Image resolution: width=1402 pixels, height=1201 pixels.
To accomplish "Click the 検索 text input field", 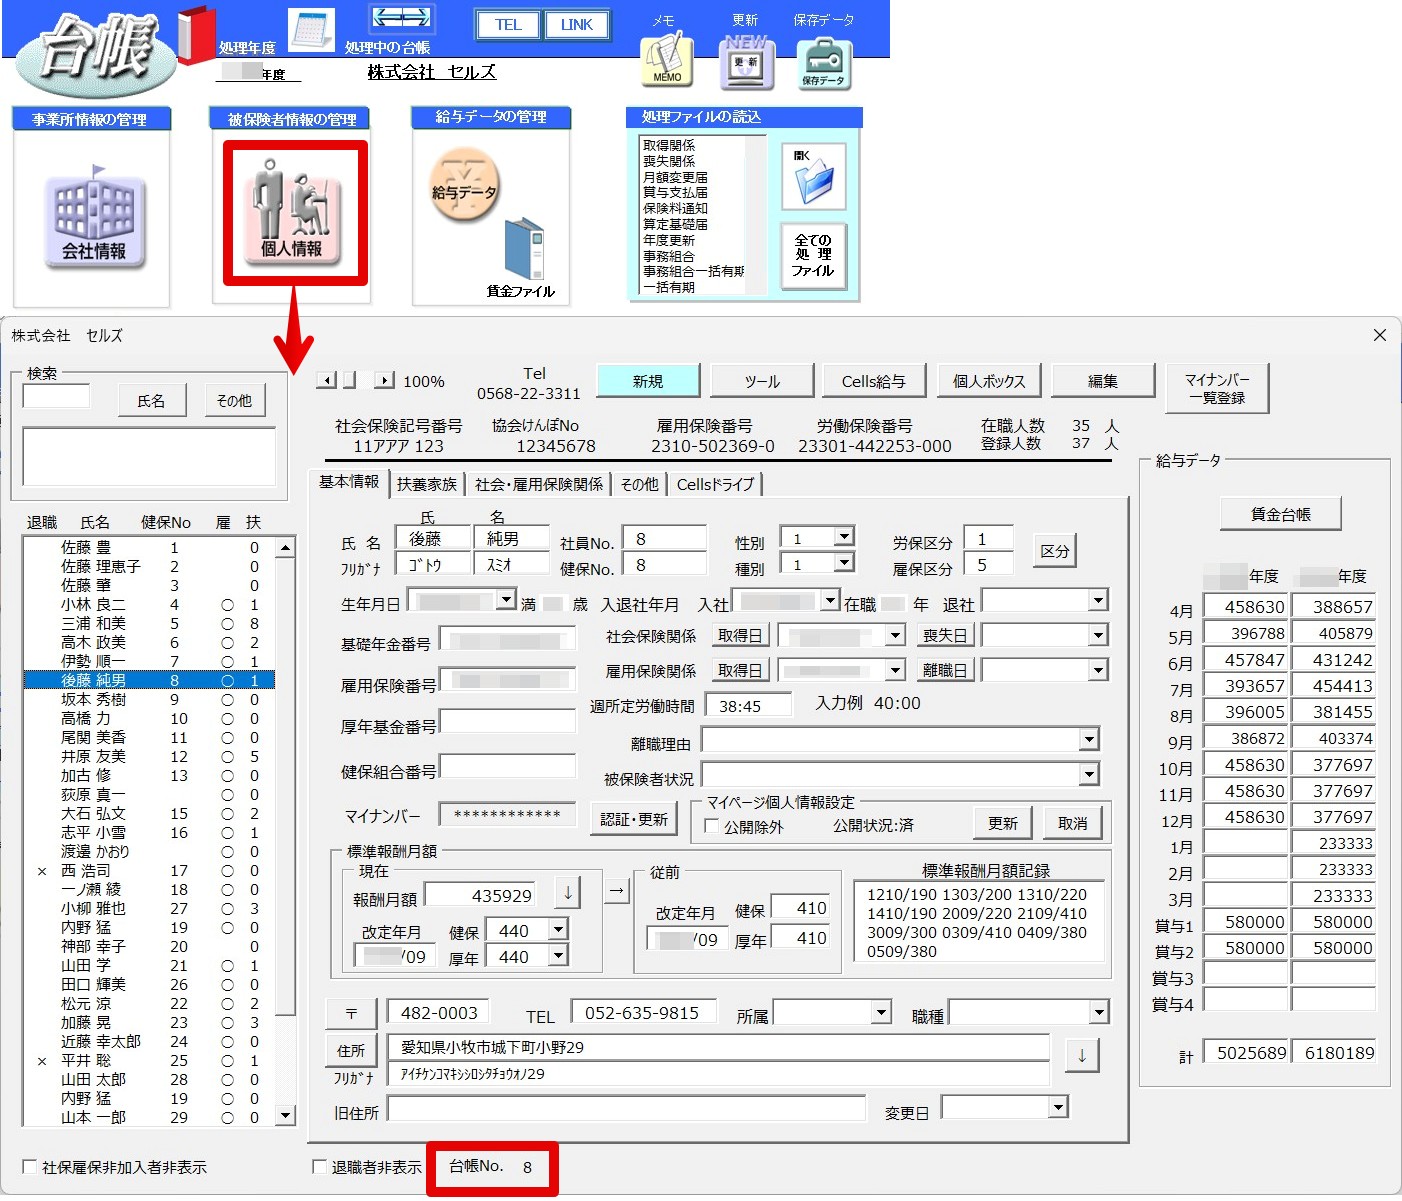I will pyautogui.click(x=56, y=396).
